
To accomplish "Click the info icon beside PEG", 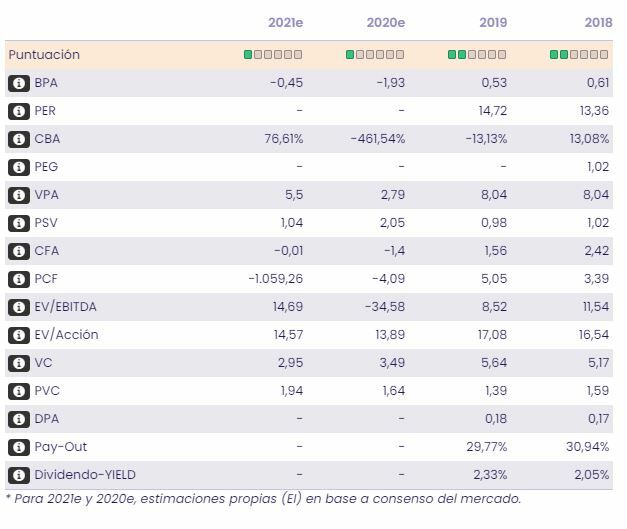I will pyautogui.click(x=17, y=167).
